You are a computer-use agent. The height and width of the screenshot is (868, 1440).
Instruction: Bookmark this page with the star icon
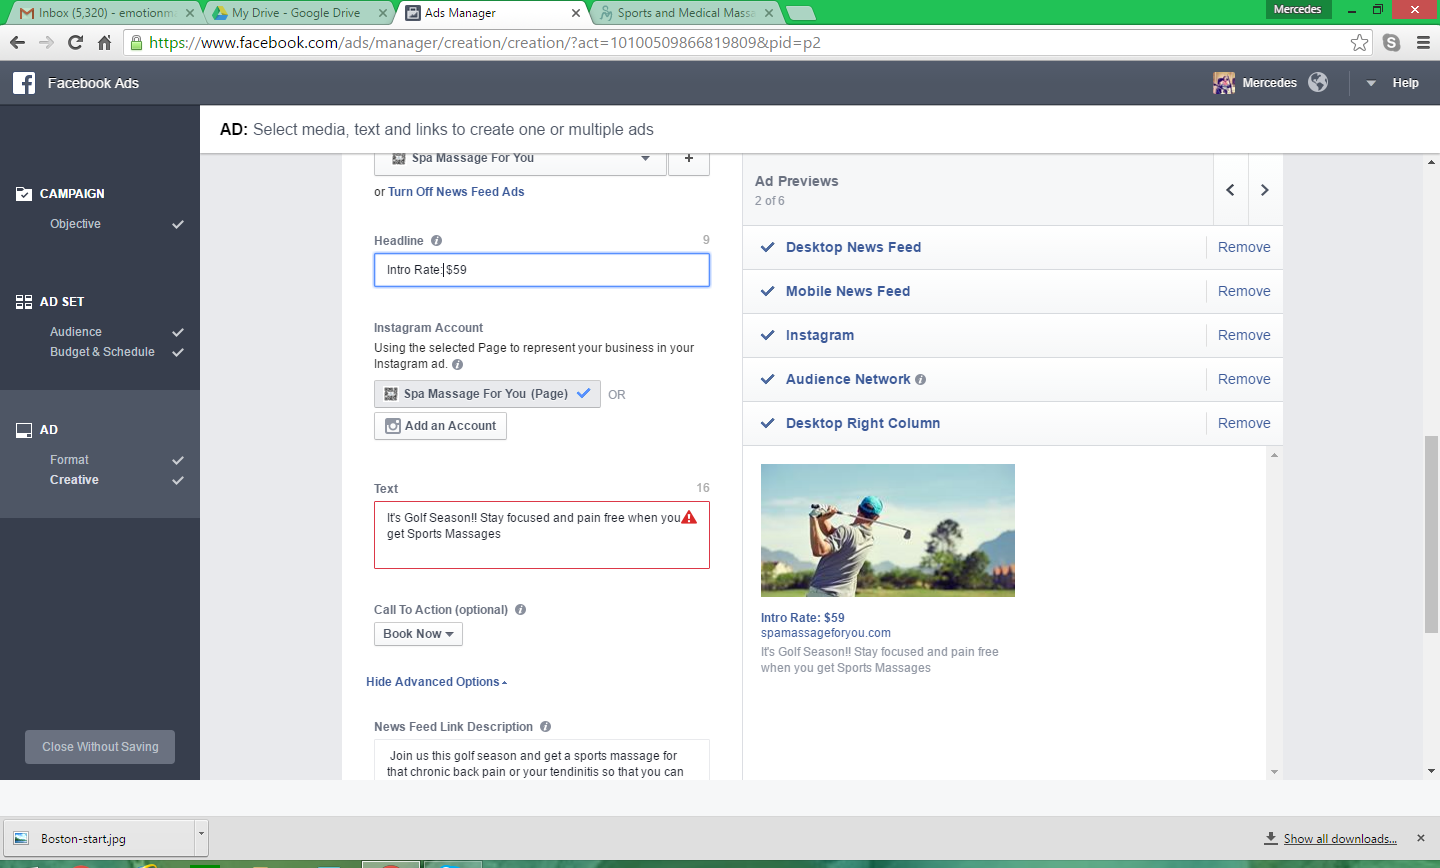tap(1359, 42)
